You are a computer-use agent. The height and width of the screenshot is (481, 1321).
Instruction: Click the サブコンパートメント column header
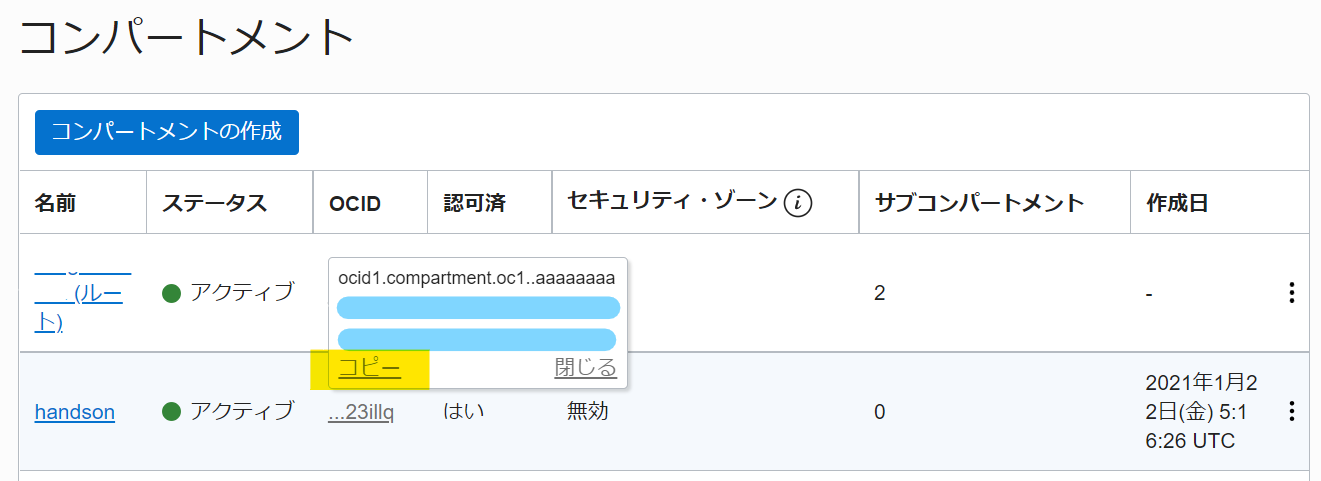click(x=979, y=203)
